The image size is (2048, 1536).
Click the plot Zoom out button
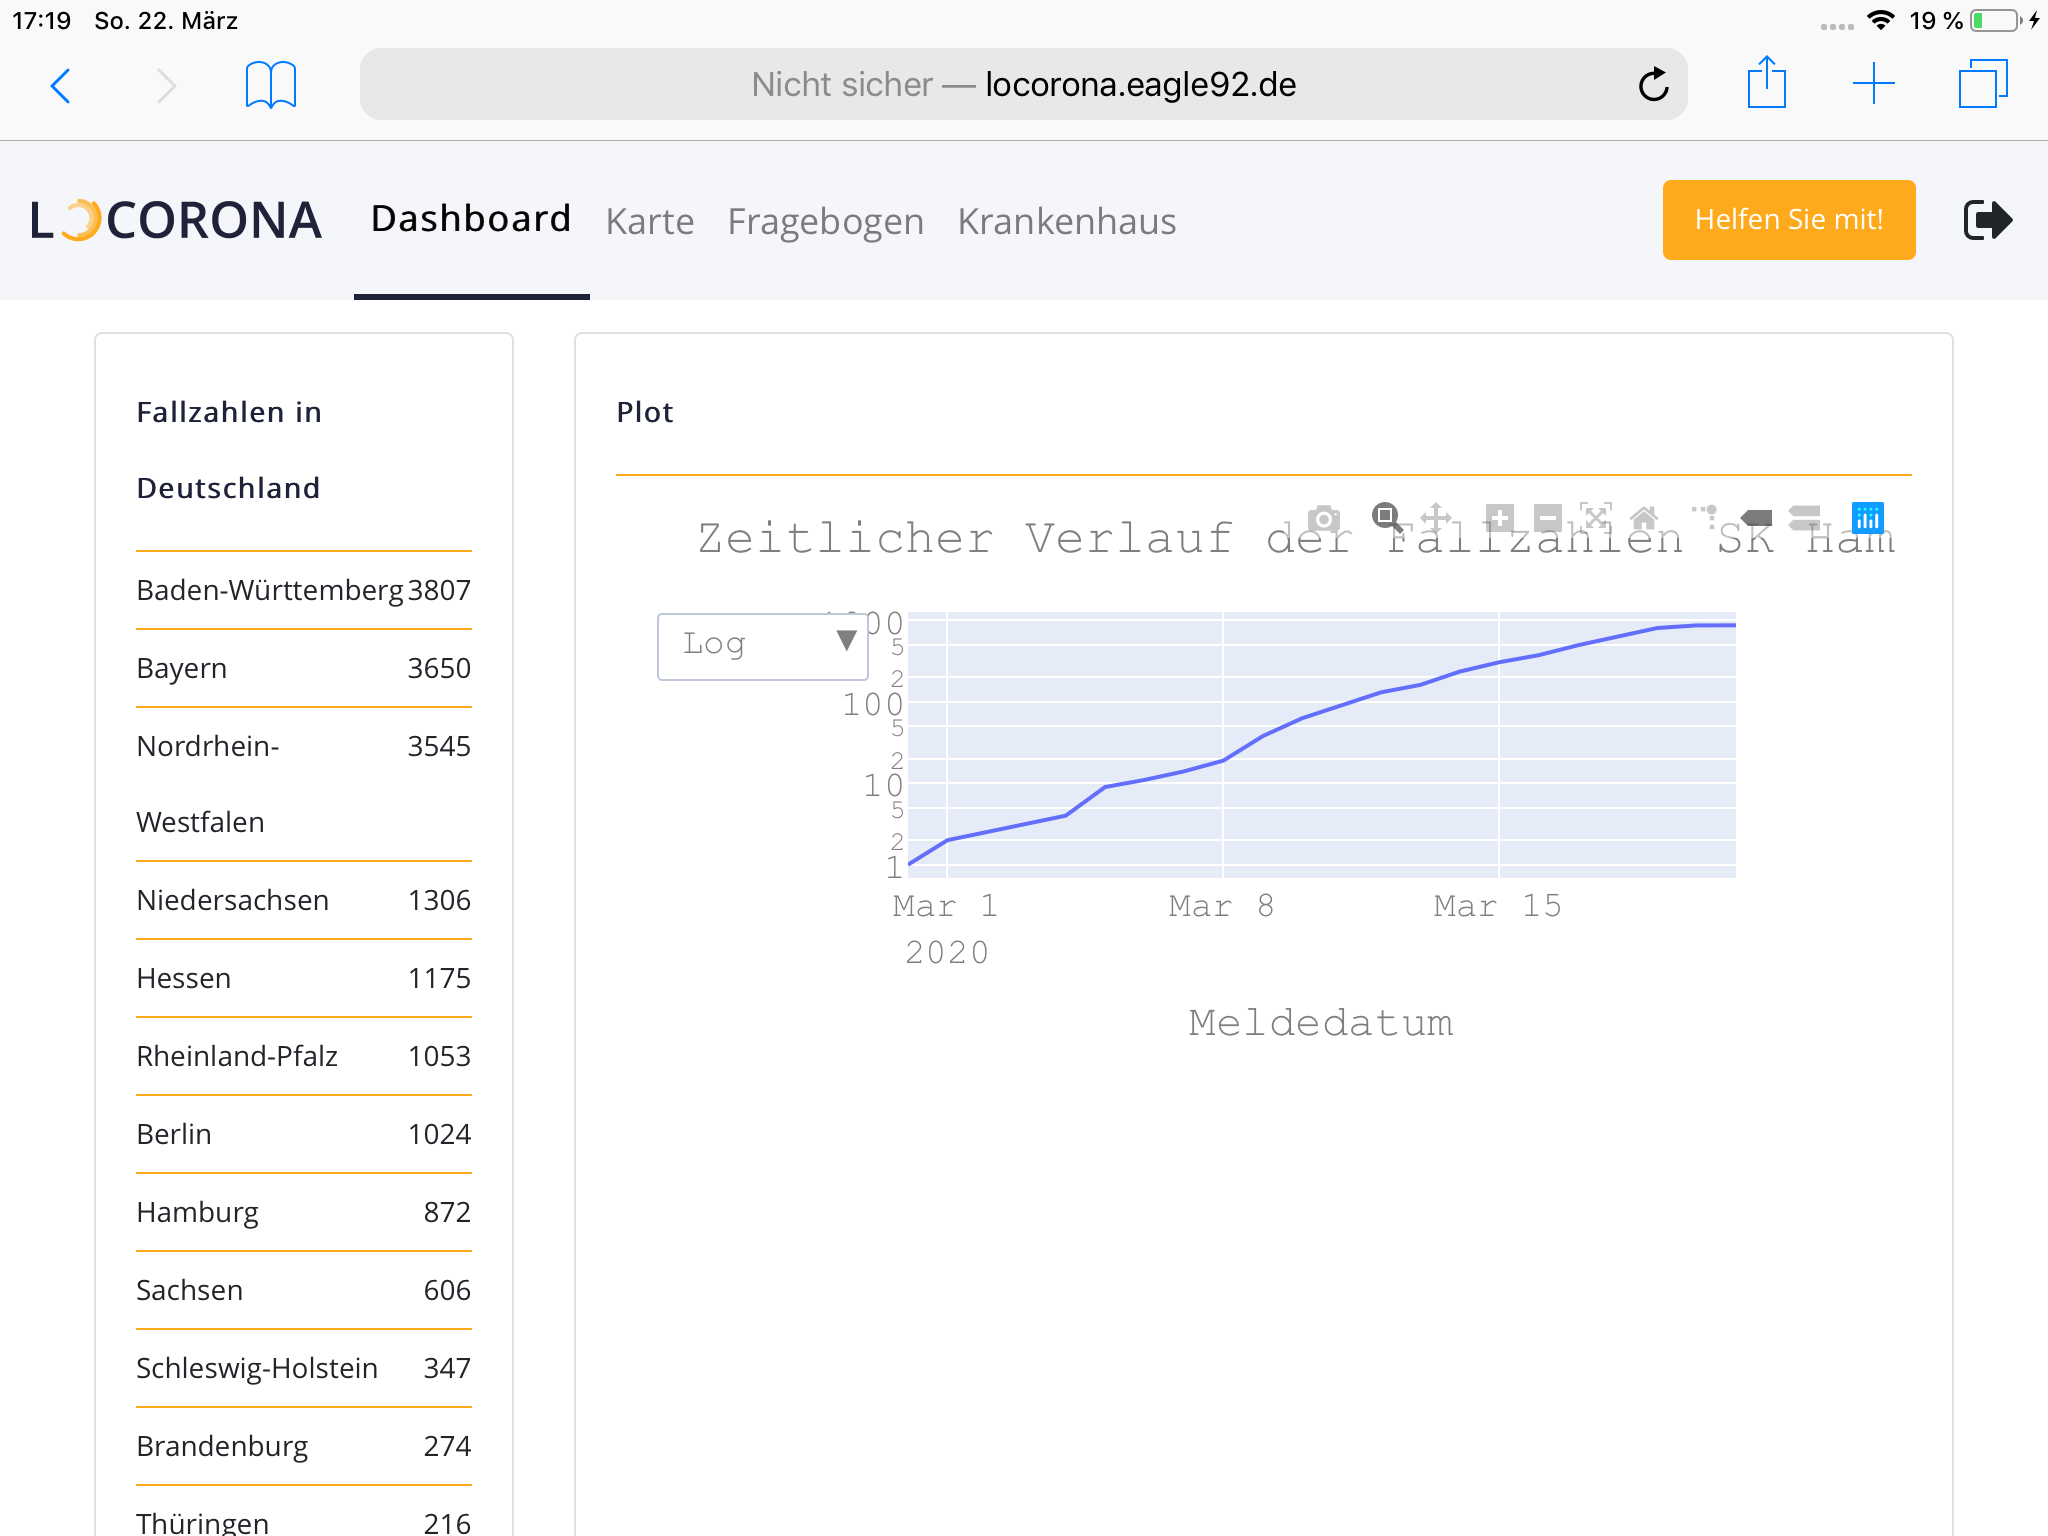(1547, 518)
